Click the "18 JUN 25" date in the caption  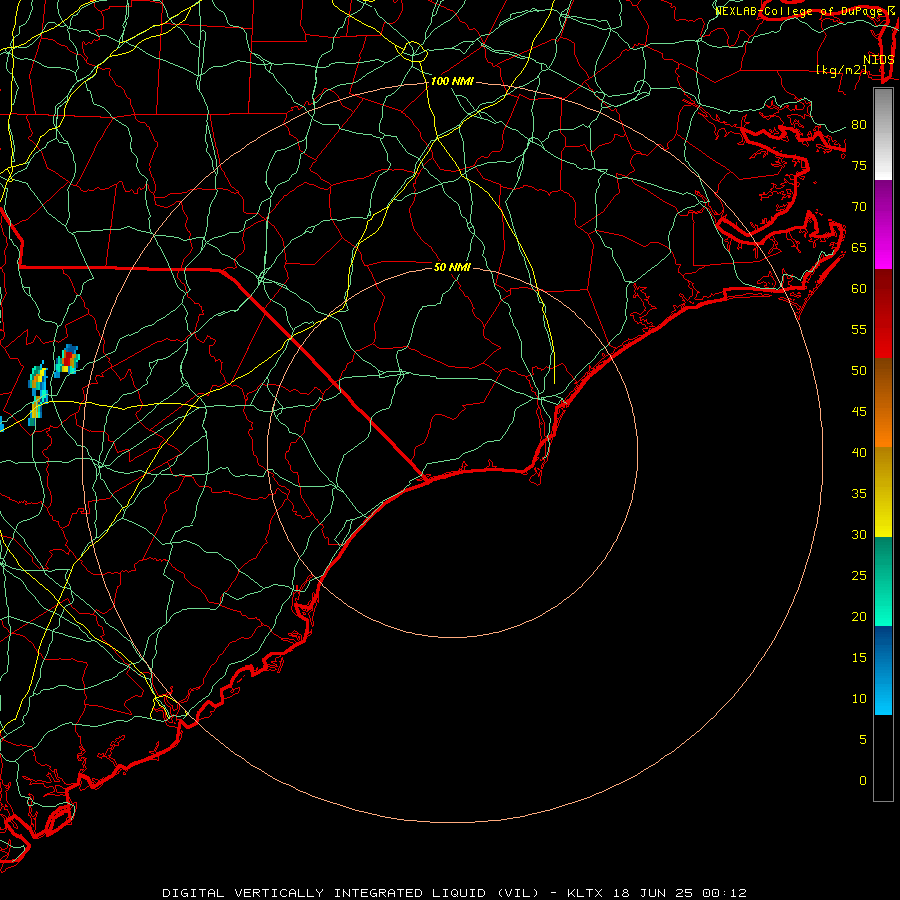[x=653, y=893]
